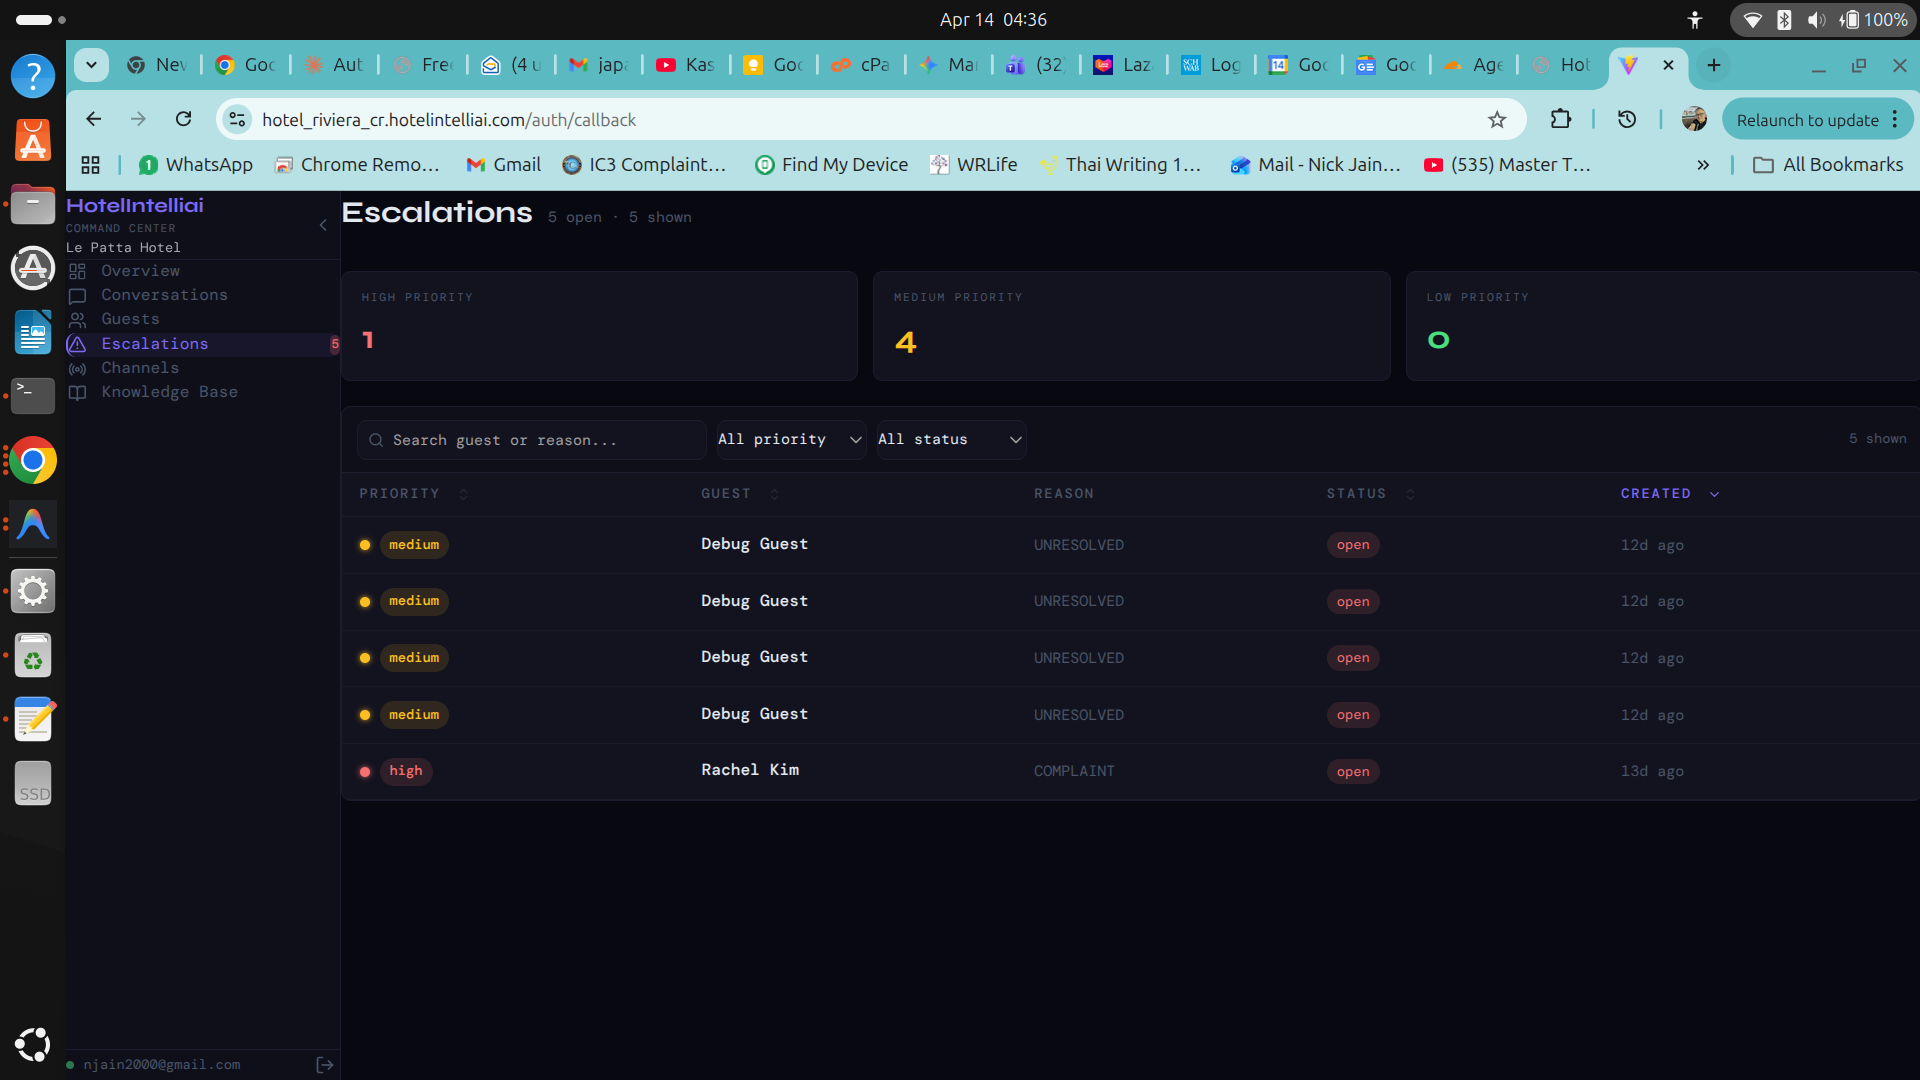Viewport: 1920px width, 1080px height.
Task: Open the Chrome extensions puzzle icon
Action: coord(1560,120)
